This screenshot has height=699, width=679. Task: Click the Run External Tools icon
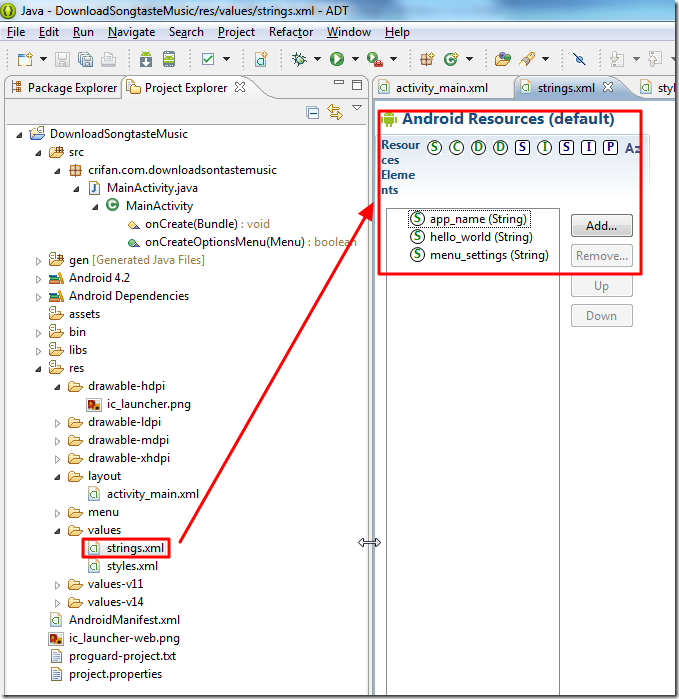(374, 59)
